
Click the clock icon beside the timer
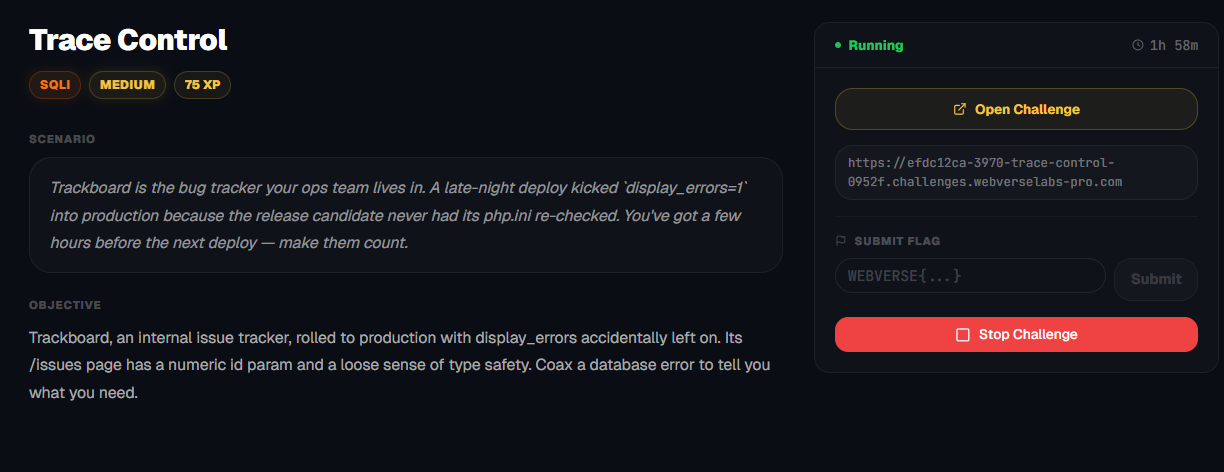pyautogui.click(x=1137, y=45)
